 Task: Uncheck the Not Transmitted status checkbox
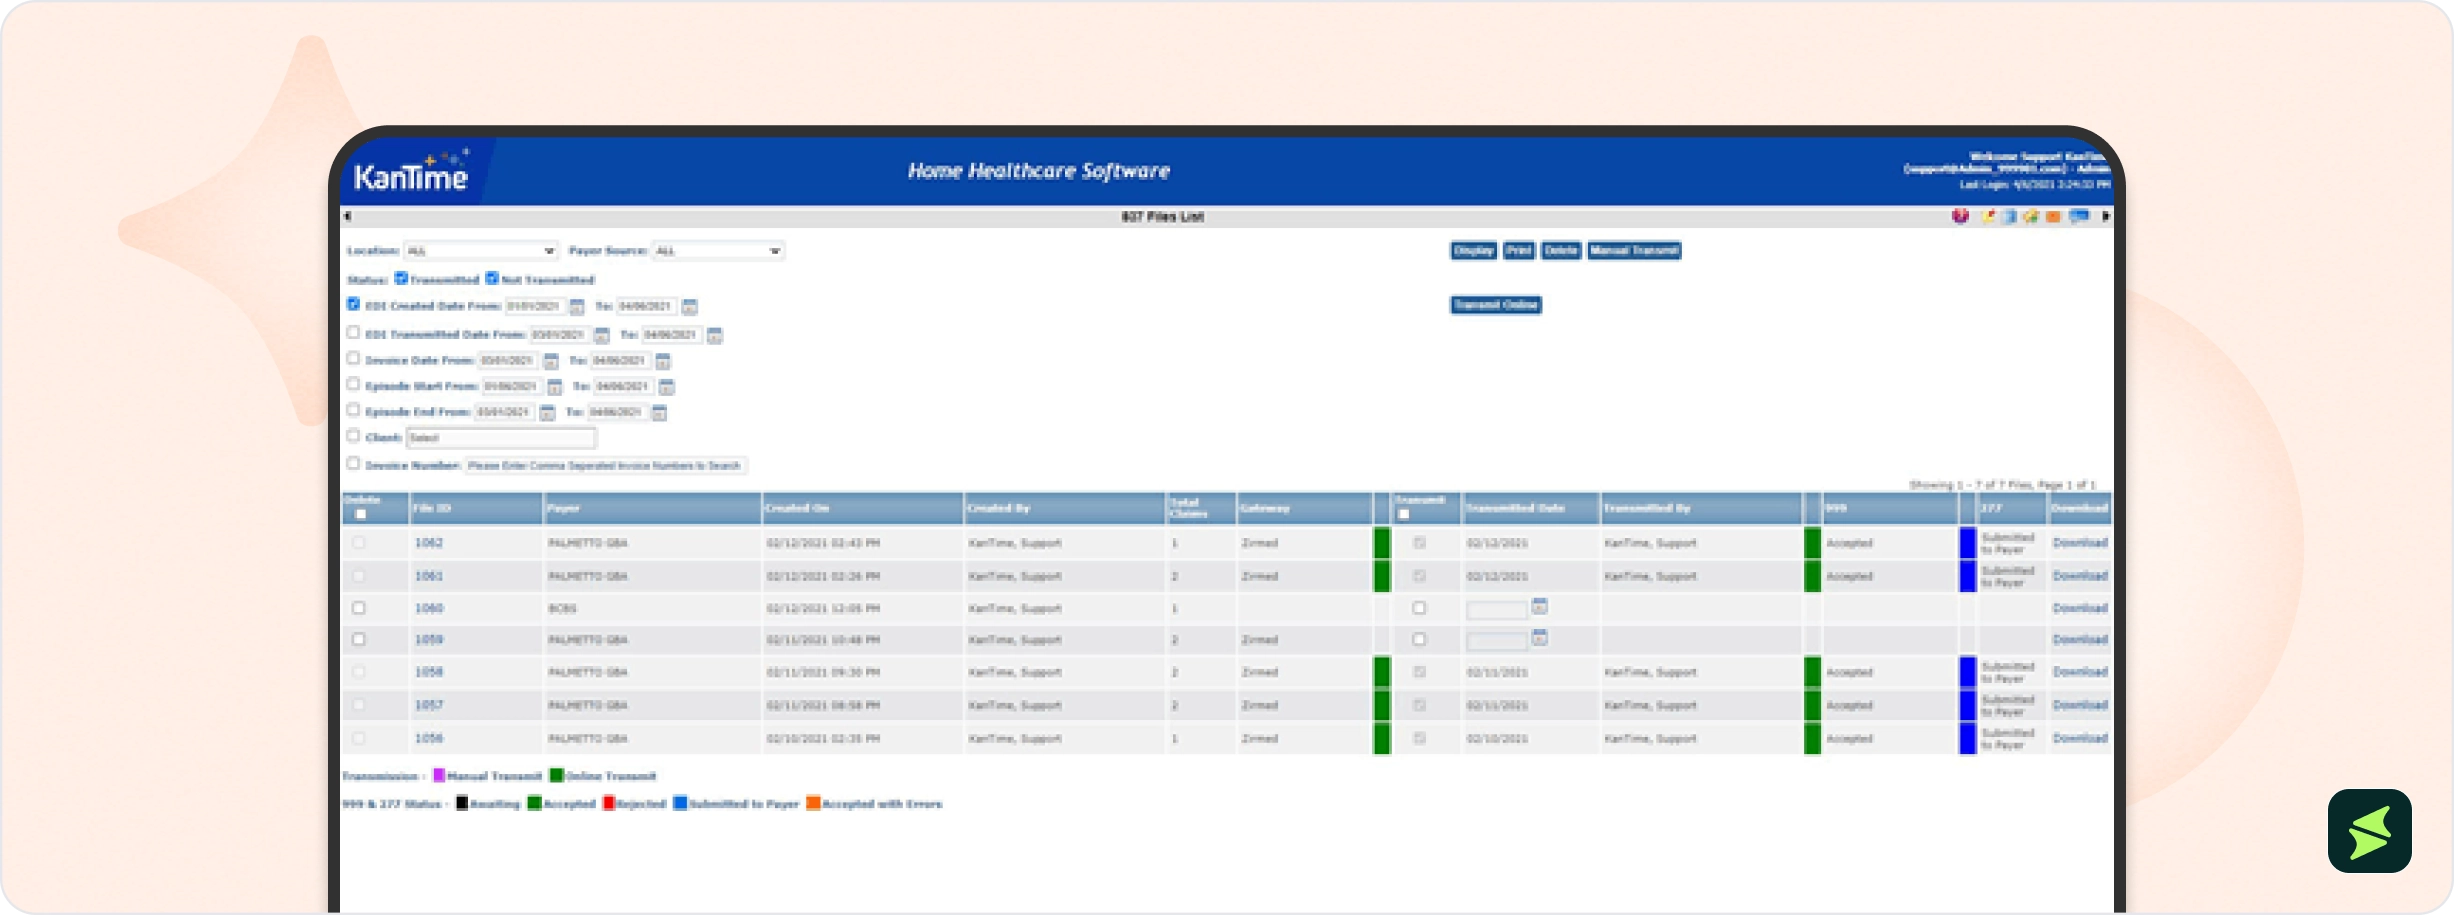492,278
